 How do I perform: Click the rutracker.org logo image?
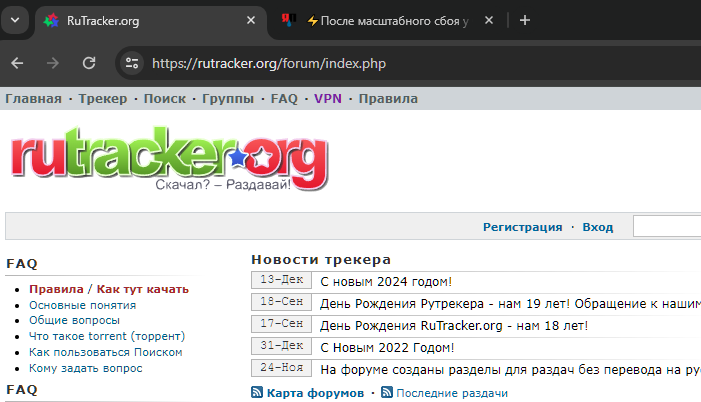point(170,159)
